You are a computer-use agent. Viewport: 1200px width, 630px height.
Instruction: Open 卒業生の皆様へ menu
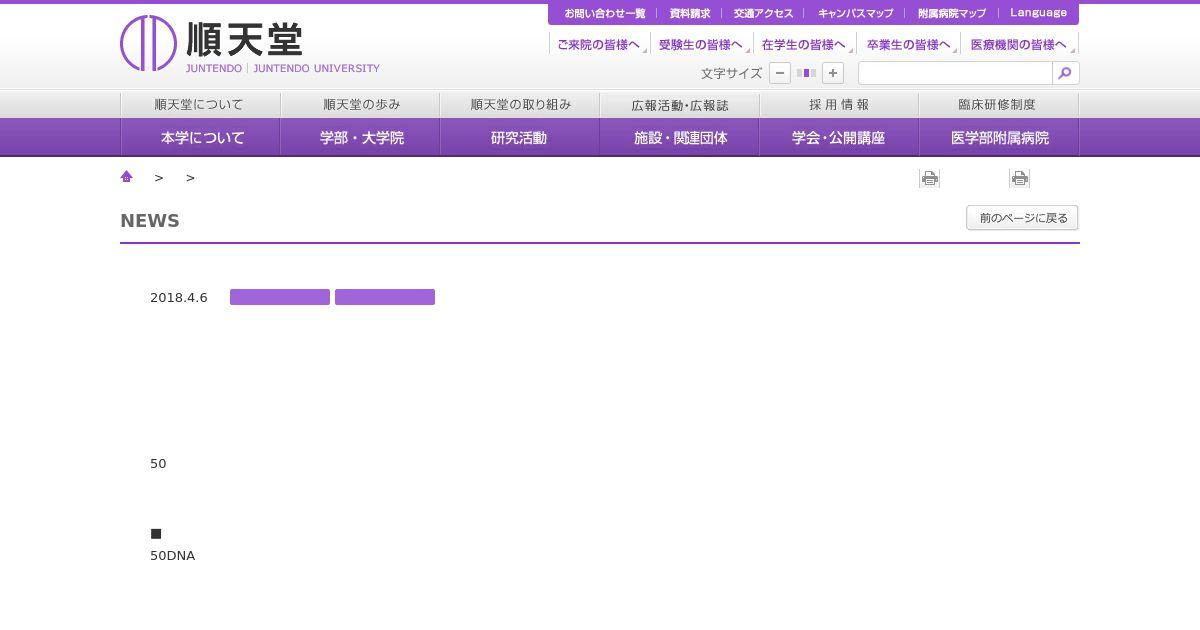(908, 44)
